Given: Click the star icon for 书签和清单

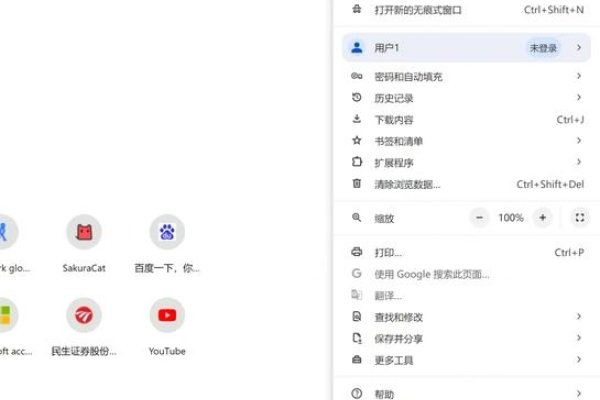Looking at the screenshot, I should [x=357, y=140].
